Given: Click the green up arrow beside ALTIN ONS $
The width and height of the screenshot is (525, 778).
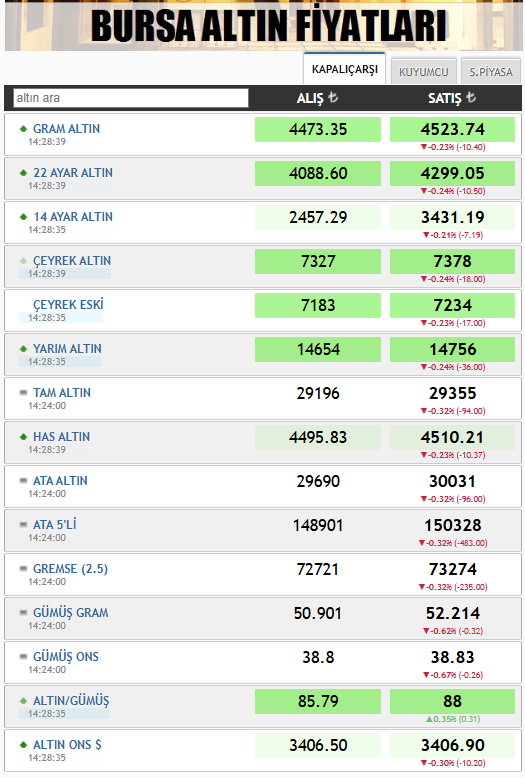Looking at the screenshot, I should point(23,745).
